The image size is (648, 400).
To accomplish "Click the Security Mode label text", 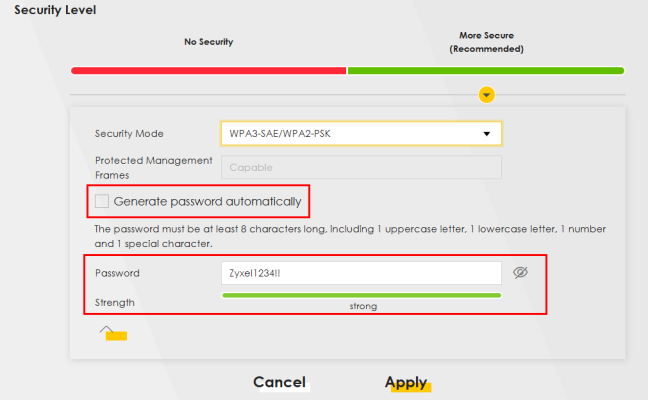I will click(129, 133).
